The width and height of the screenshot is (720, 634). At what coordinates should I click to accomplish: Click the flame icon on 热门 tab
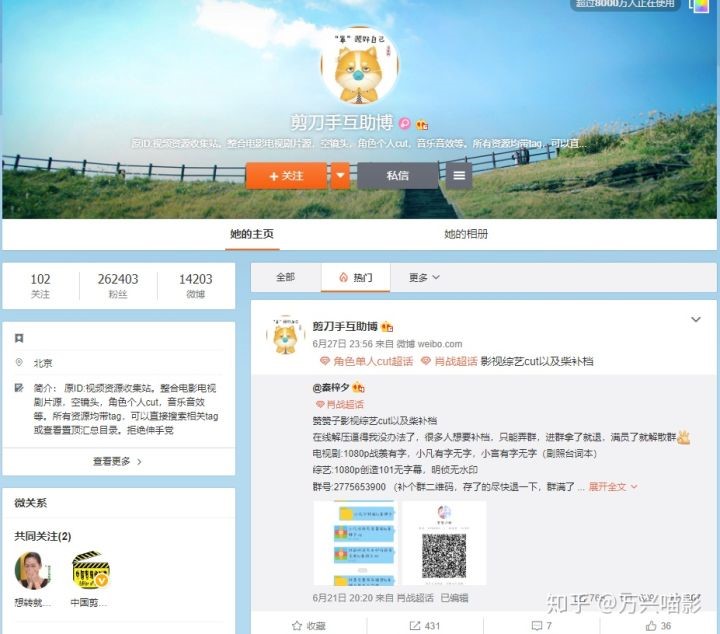(x=343, y=277)
